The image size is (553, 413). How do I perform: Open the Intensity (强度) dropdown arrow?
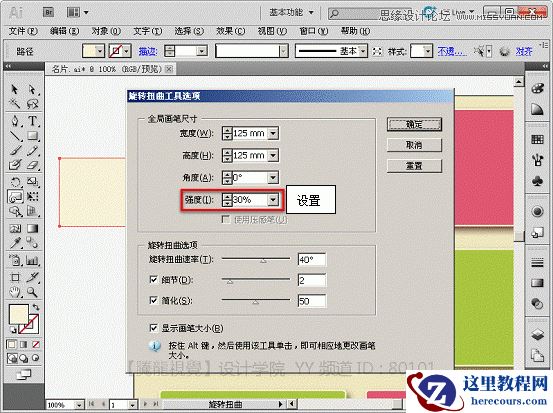[x=273, y=200]
